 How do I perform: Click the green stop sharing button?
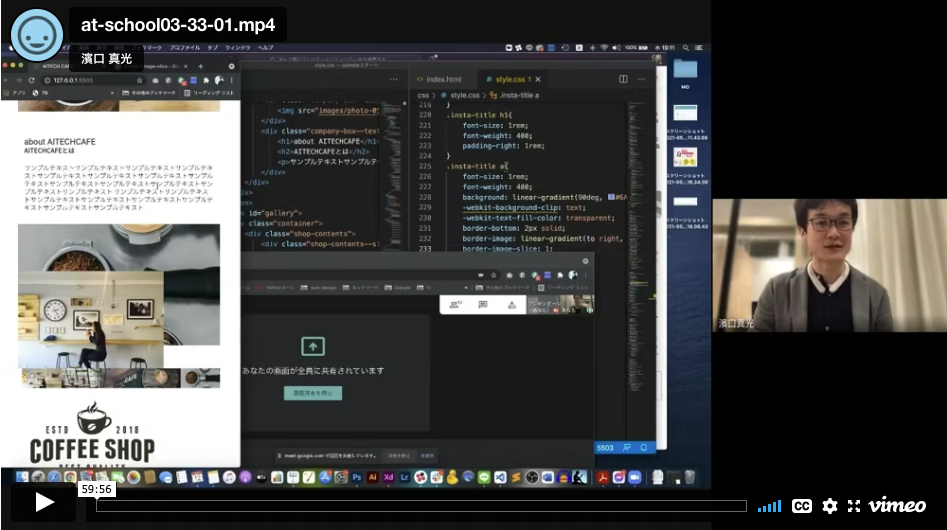(x=312, y=393)
